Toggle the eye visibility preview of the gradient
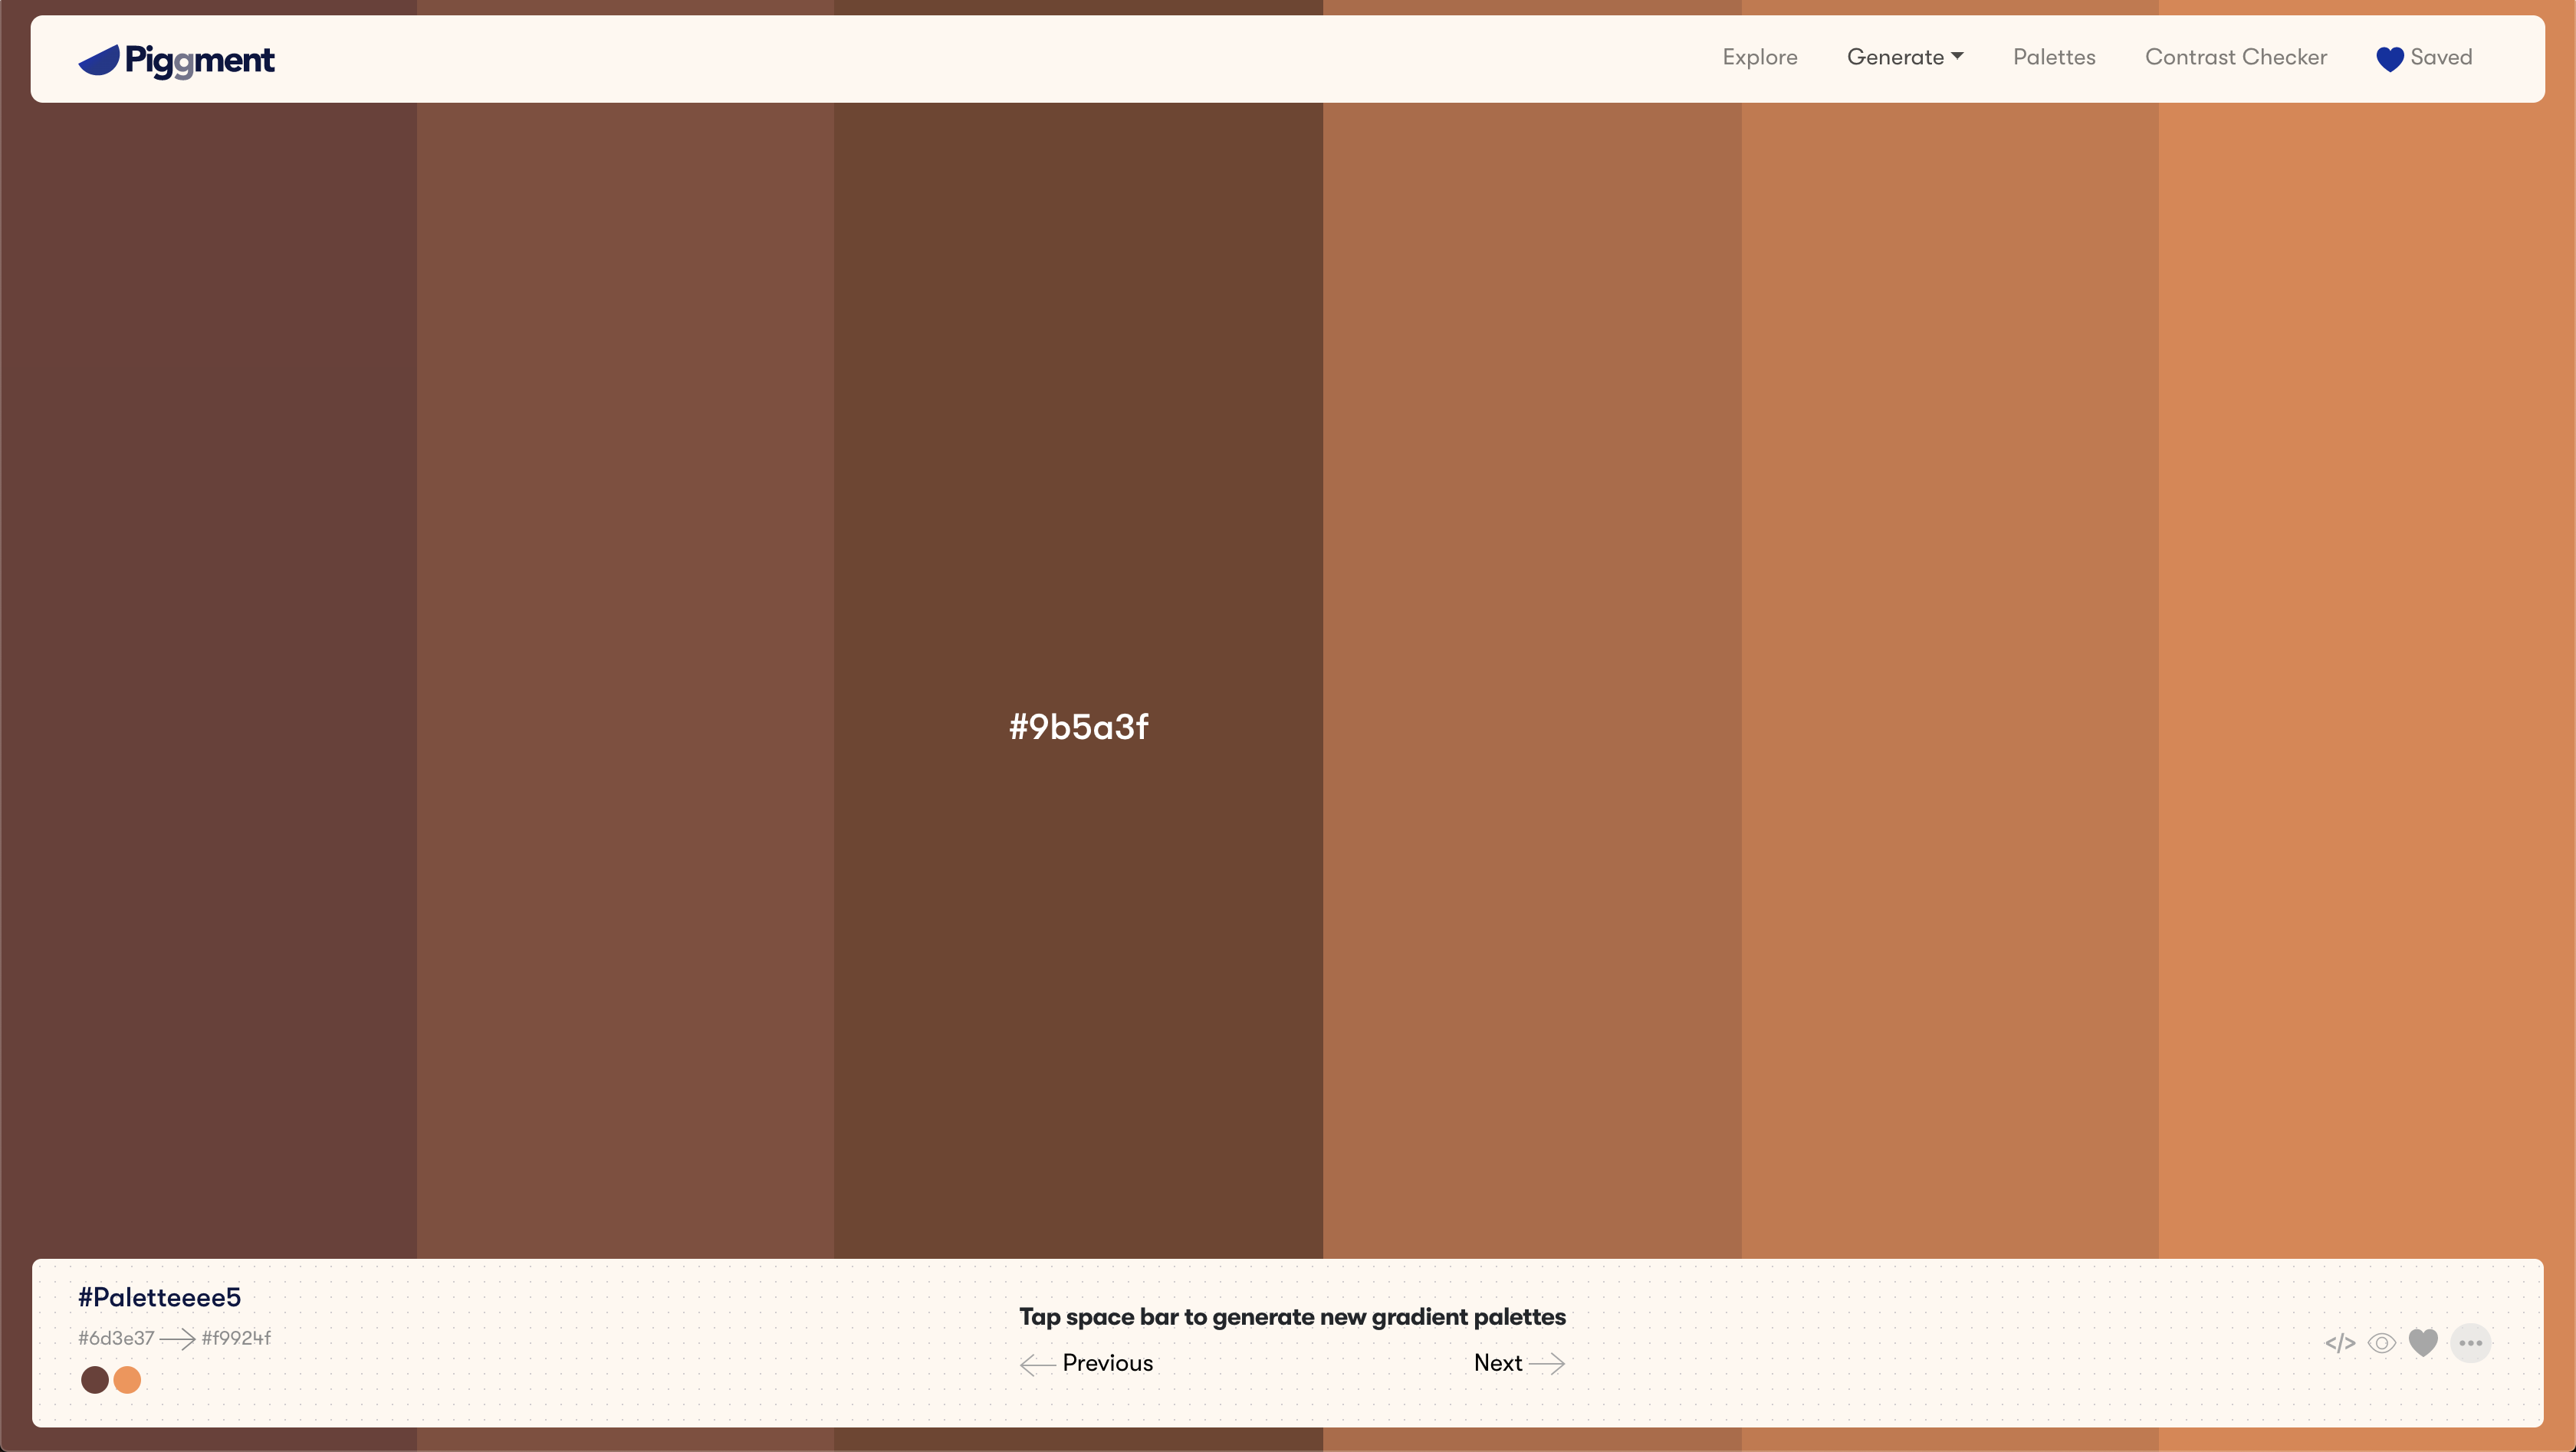The width and height of the screenshot is (2576, 1452). click(x=2382, y=1343)
